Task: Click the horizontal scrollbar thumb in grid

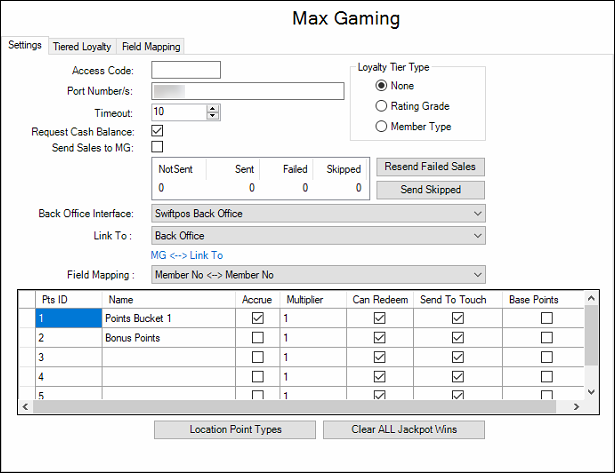Action: tap(294, 407)
